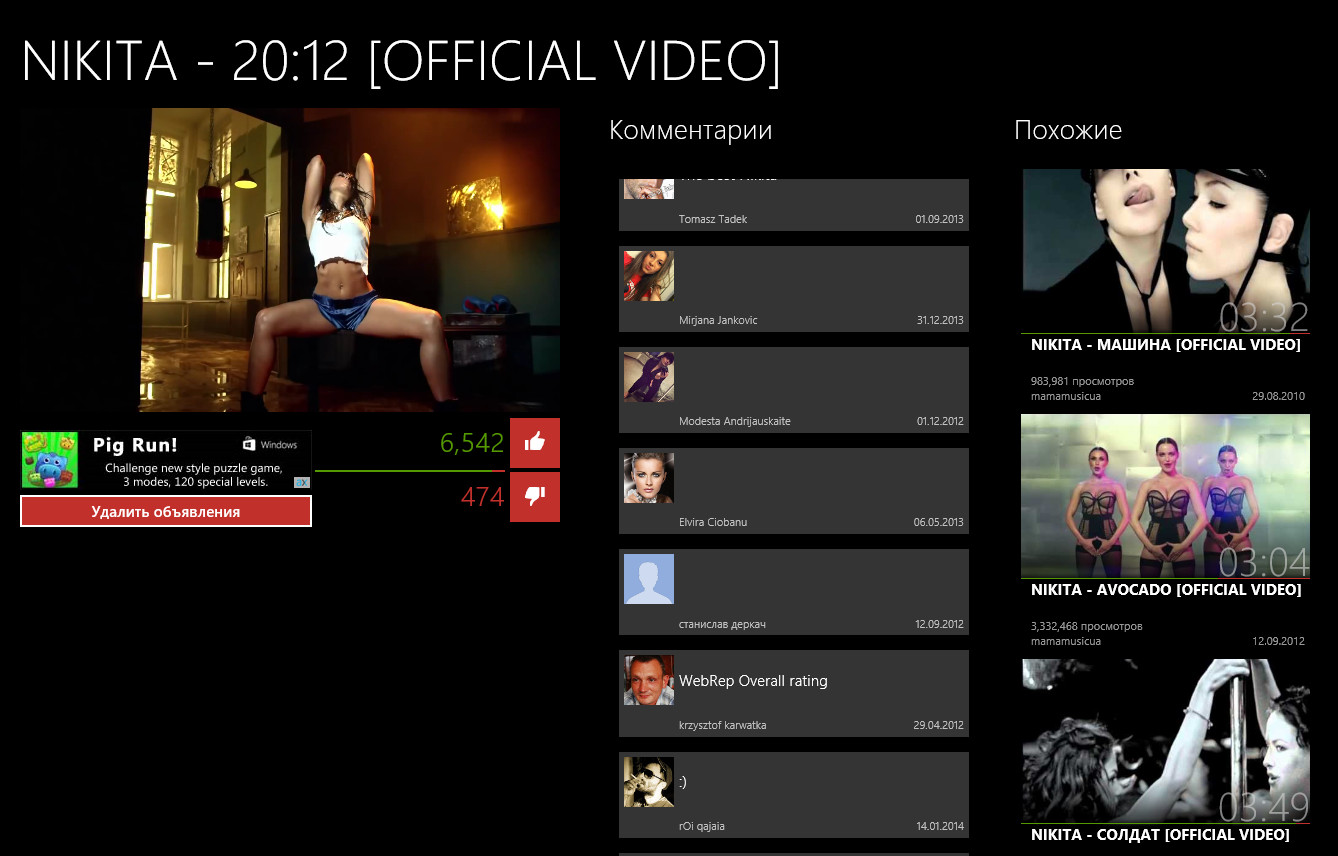Viewport: 1338px width, 856px height.
Task: Click comment date 14.01.2014
Action: (x=940, y=826)
